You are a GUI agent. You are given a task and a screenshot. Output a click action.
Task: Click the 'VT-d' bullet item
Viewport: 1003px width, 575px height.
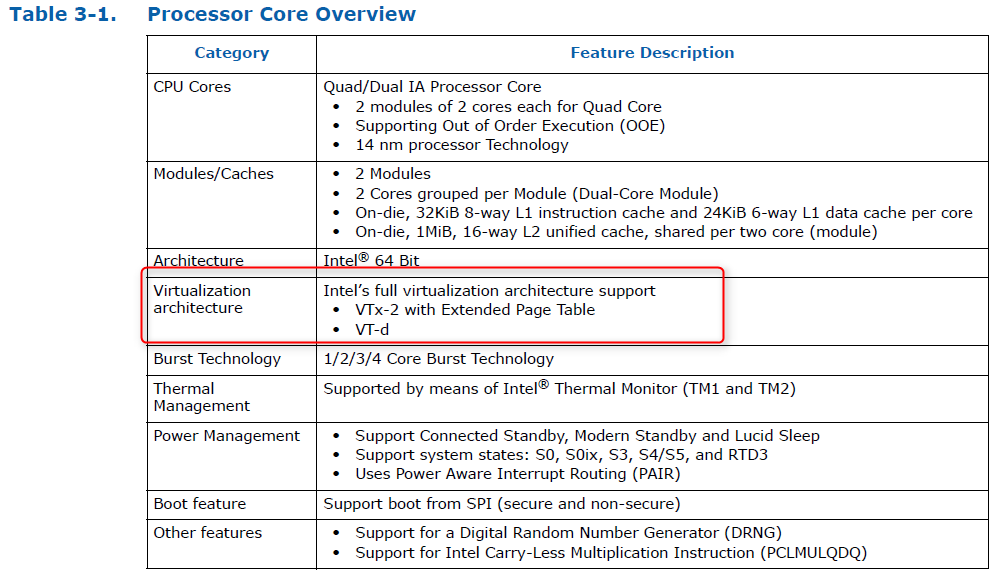pos(372,330)
